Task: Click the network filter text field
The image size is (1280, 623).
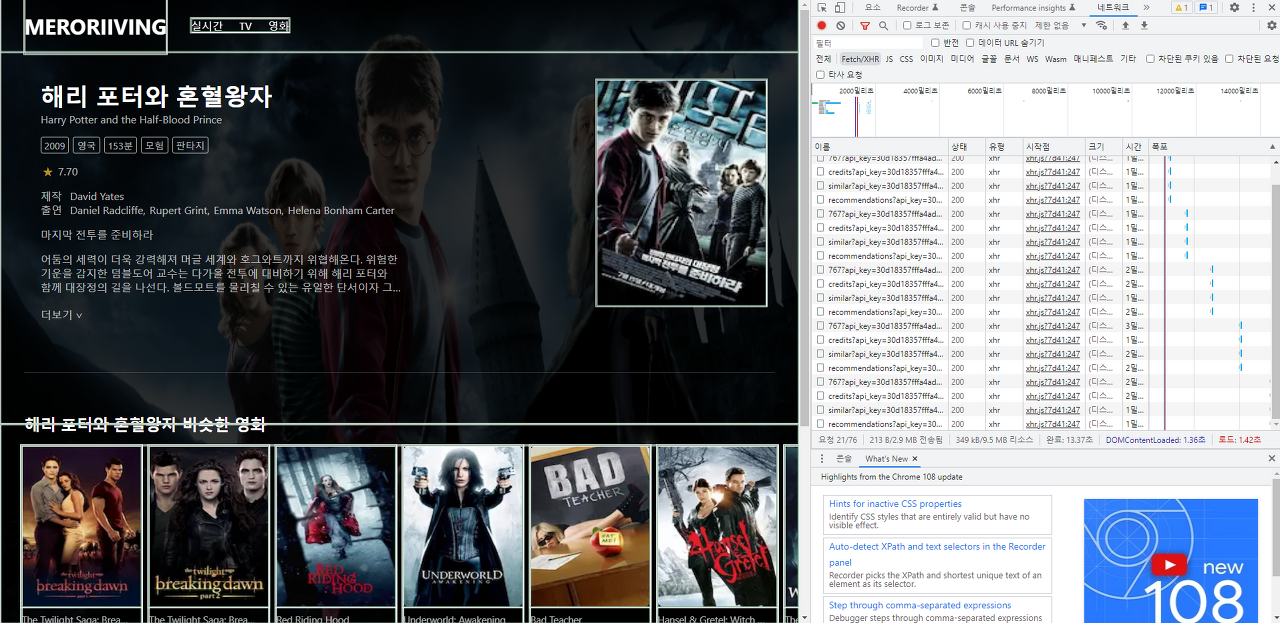Action: [869, 43]
